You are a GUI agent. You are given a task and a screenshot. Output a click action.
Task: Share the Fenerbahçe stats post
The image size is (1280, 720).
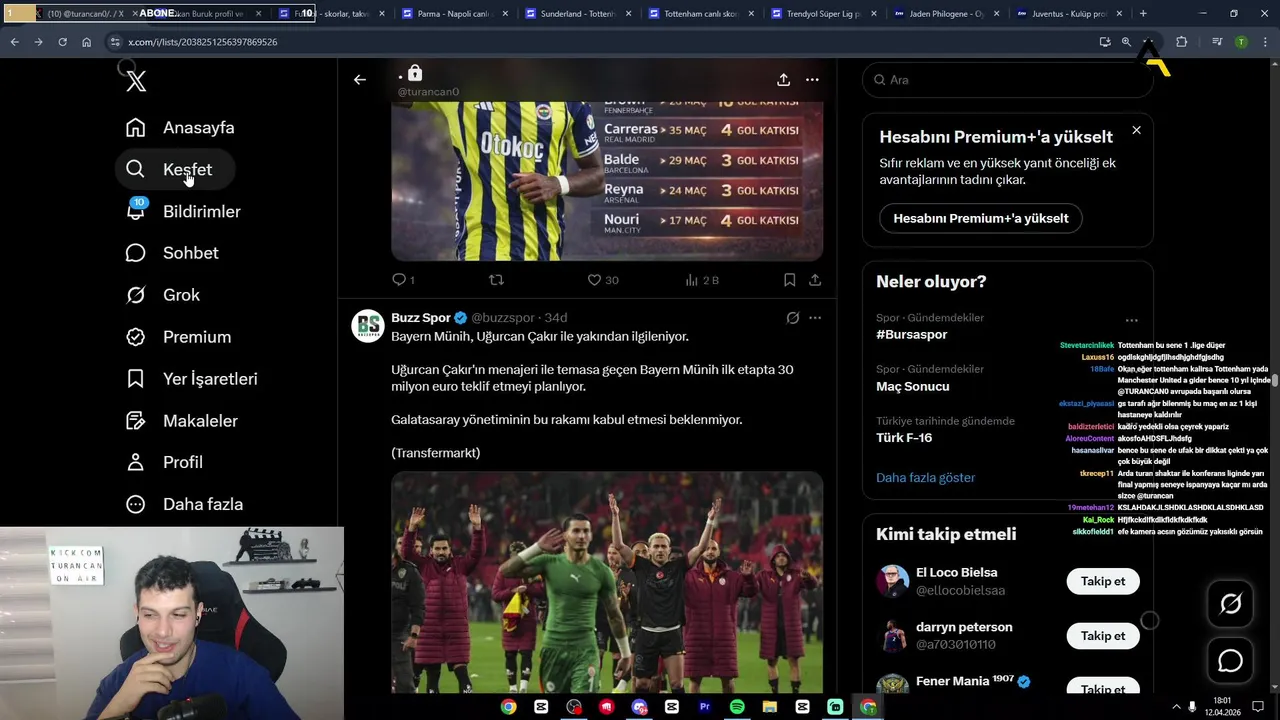(x=815, y=280)
